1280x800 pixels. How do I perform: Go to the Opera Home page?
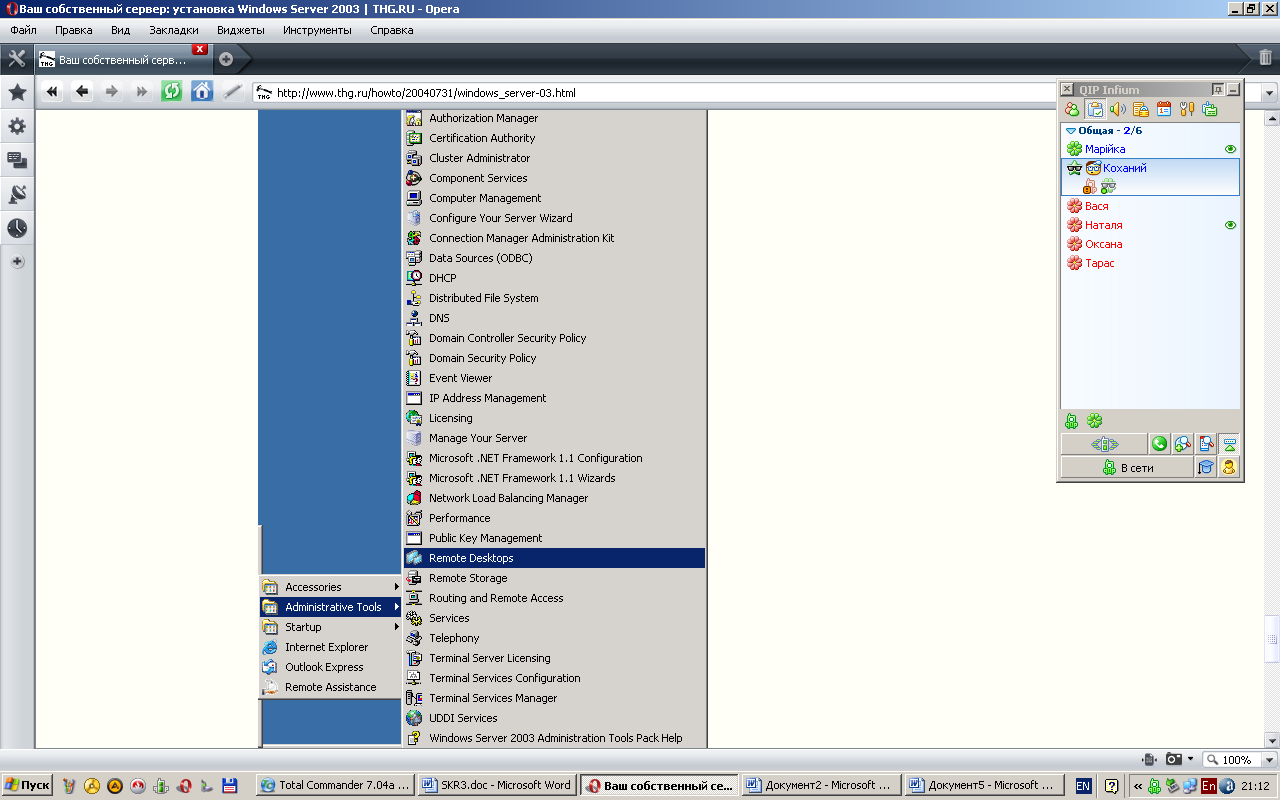click(202, 92)
